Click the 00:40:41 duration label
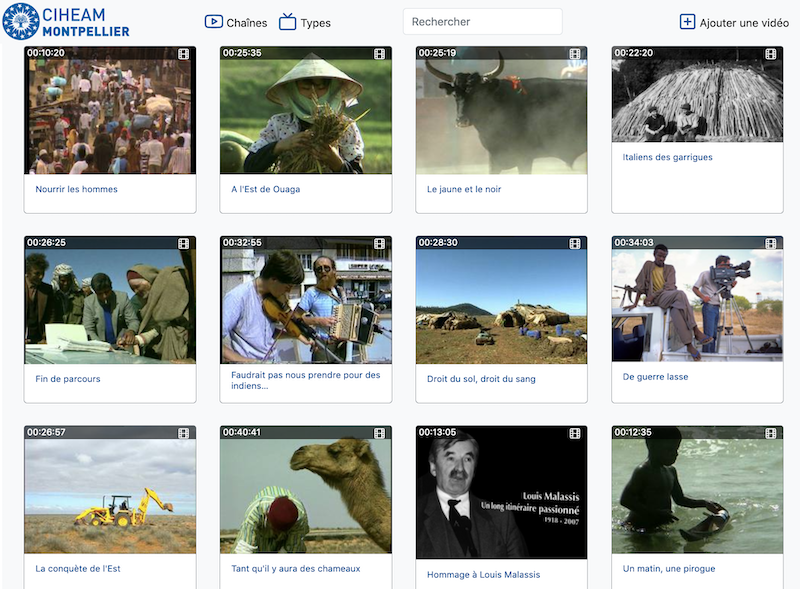This screenshot has height=589, width=800. pos(242,432)
